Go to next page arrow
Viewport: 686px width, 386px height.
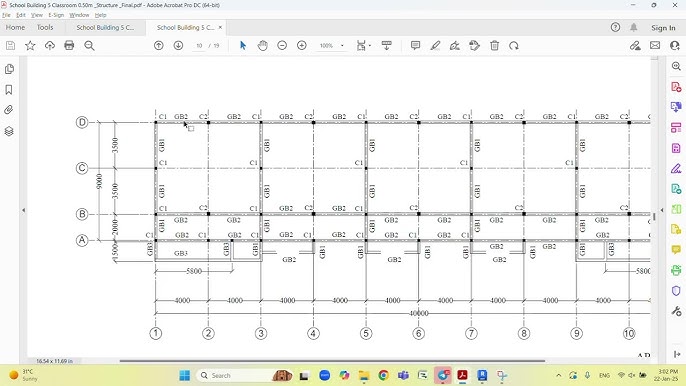(178, 46)
